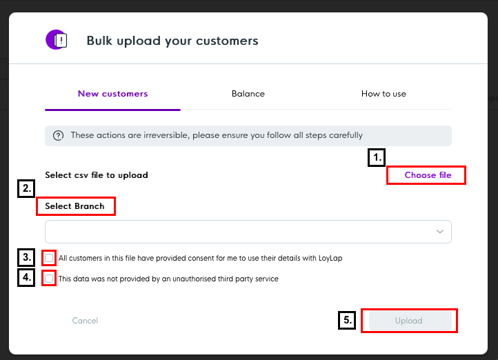Click the step 3 number marker
Screen dimensions: 498x360
26,257
